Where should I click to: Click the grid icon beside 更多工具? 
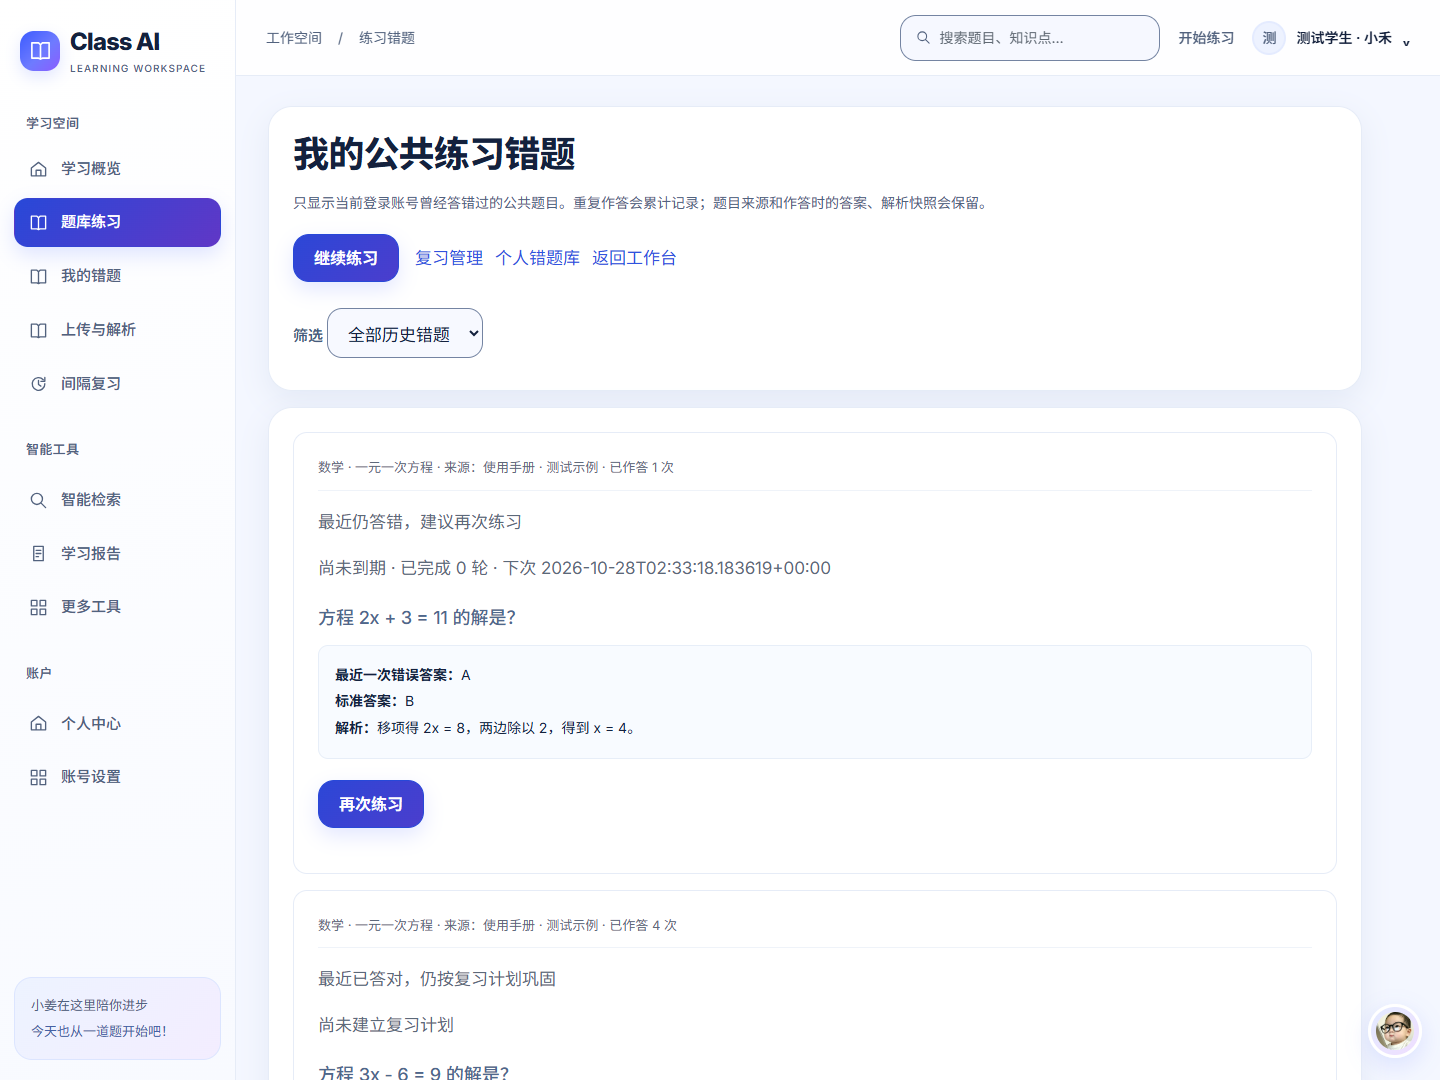click(38, 607)
